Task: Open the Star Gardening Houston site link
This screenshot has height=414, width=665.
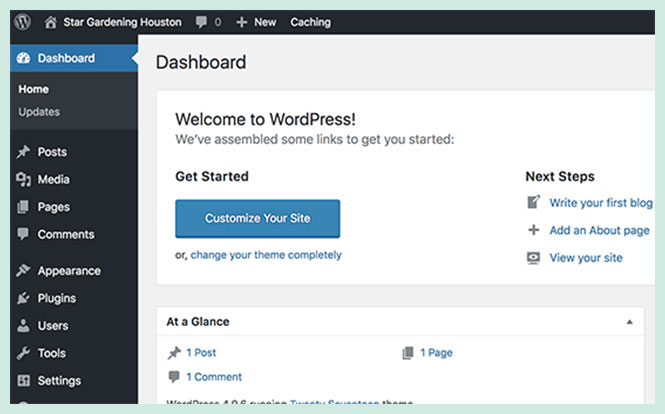Action: 122,22
